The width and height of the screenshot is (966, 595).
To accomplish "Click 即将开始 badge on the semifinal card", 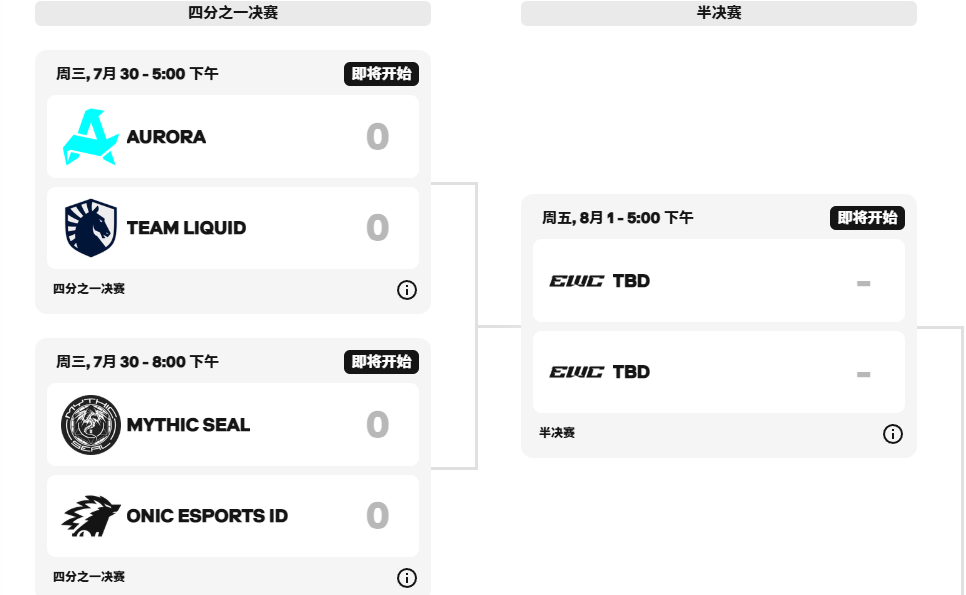I will pos(867,217).
